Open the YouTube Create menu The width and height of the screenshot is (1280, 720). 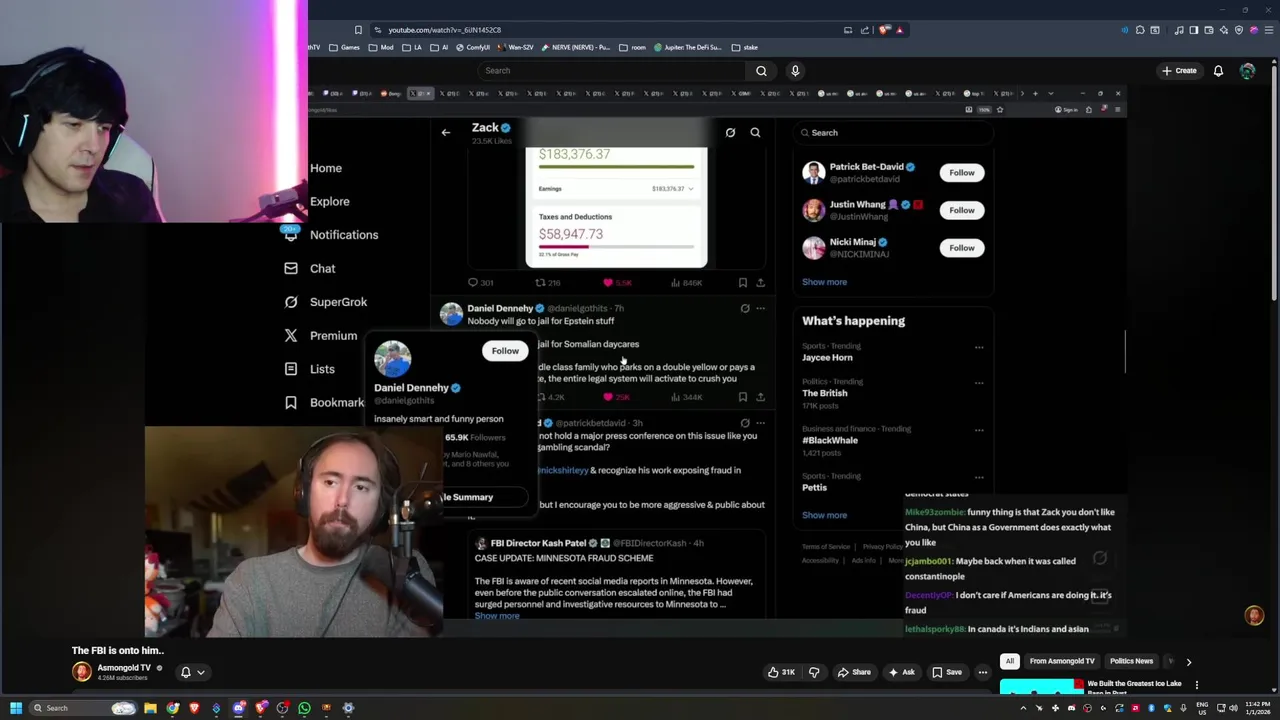point(1179,71)
